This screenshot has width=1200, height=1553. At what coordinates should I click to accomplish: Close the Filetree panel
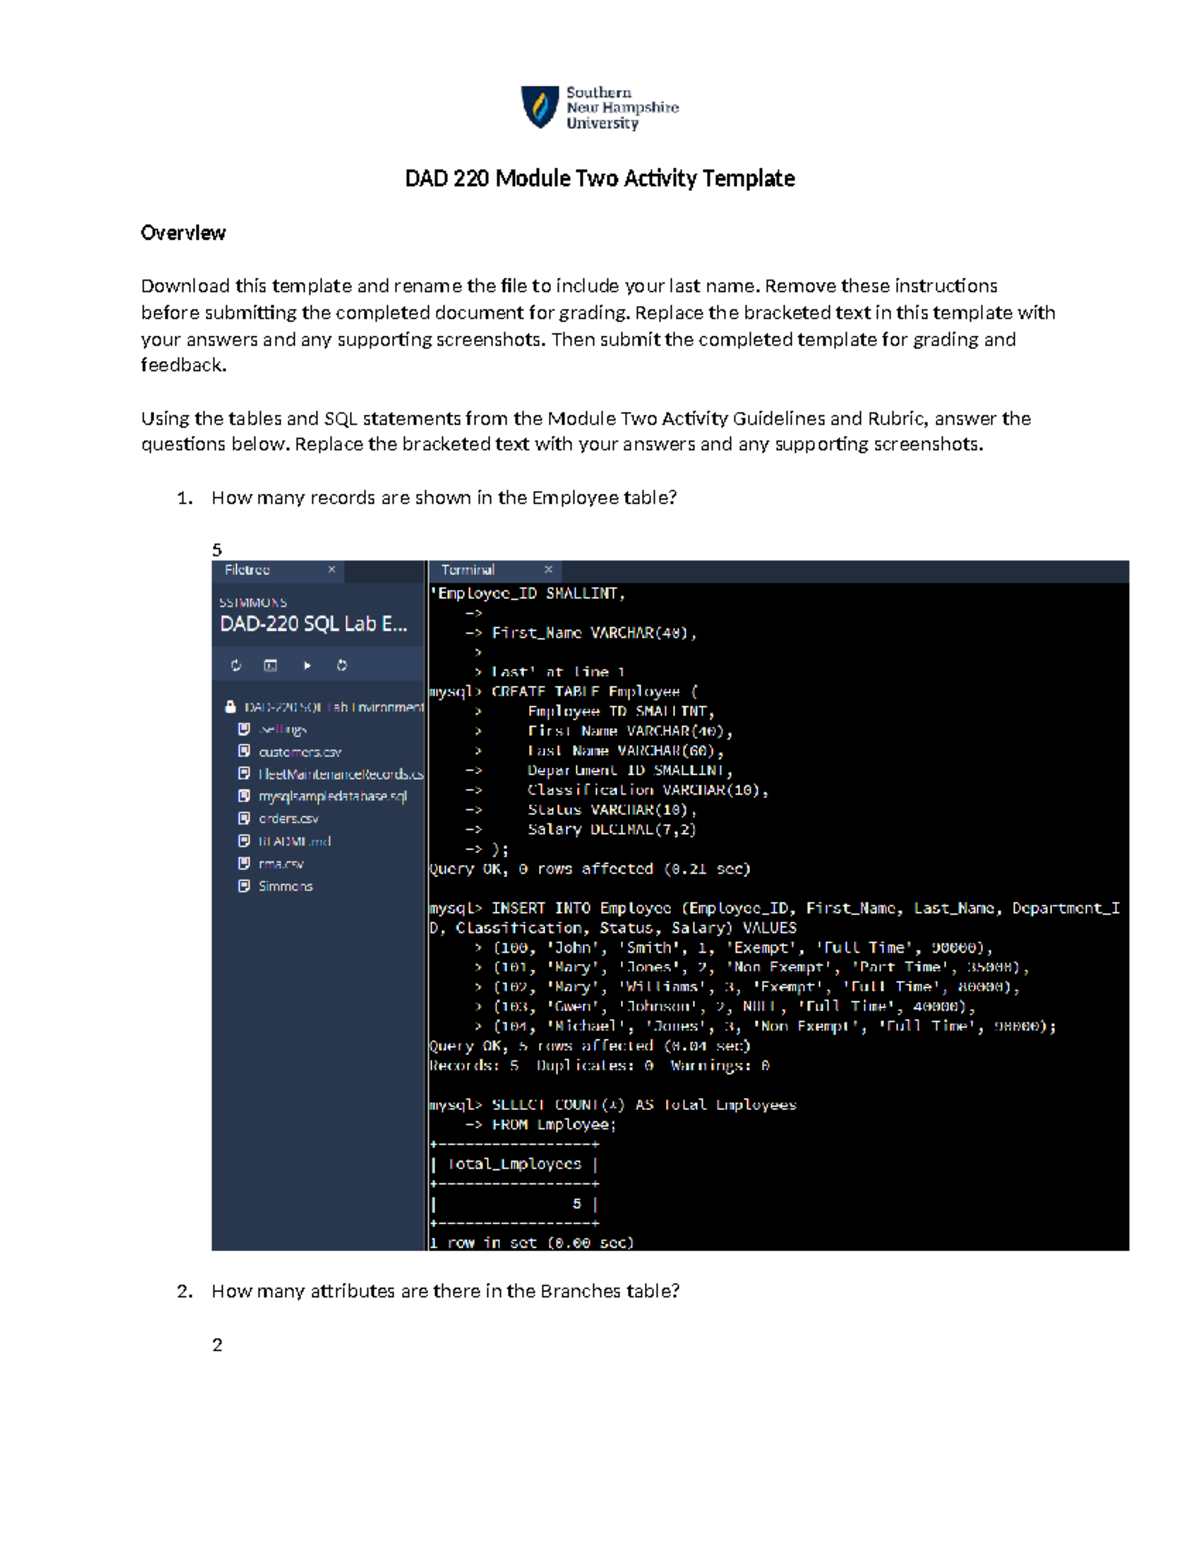click(x=332, y=570)
